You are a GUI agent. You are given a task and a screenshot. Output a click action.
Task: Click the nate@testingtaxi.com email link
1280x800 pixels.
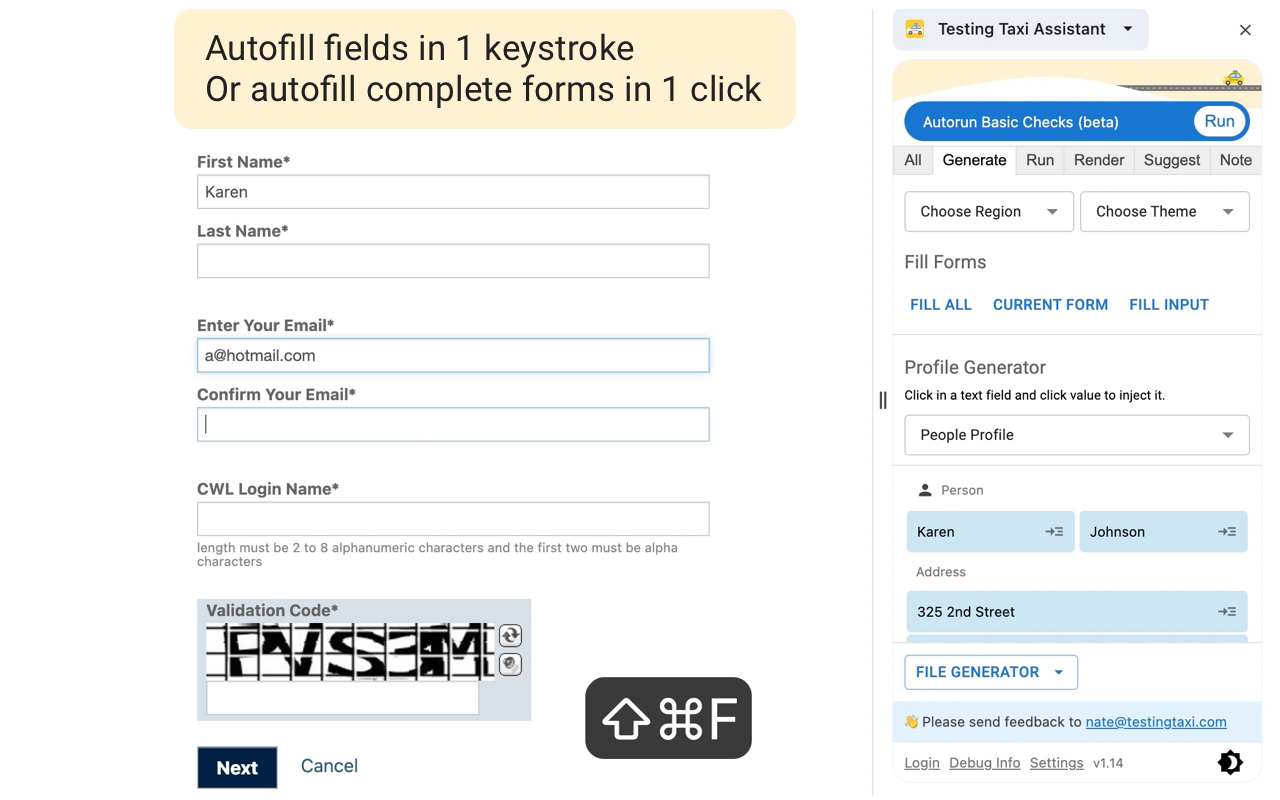point(1156,722)
